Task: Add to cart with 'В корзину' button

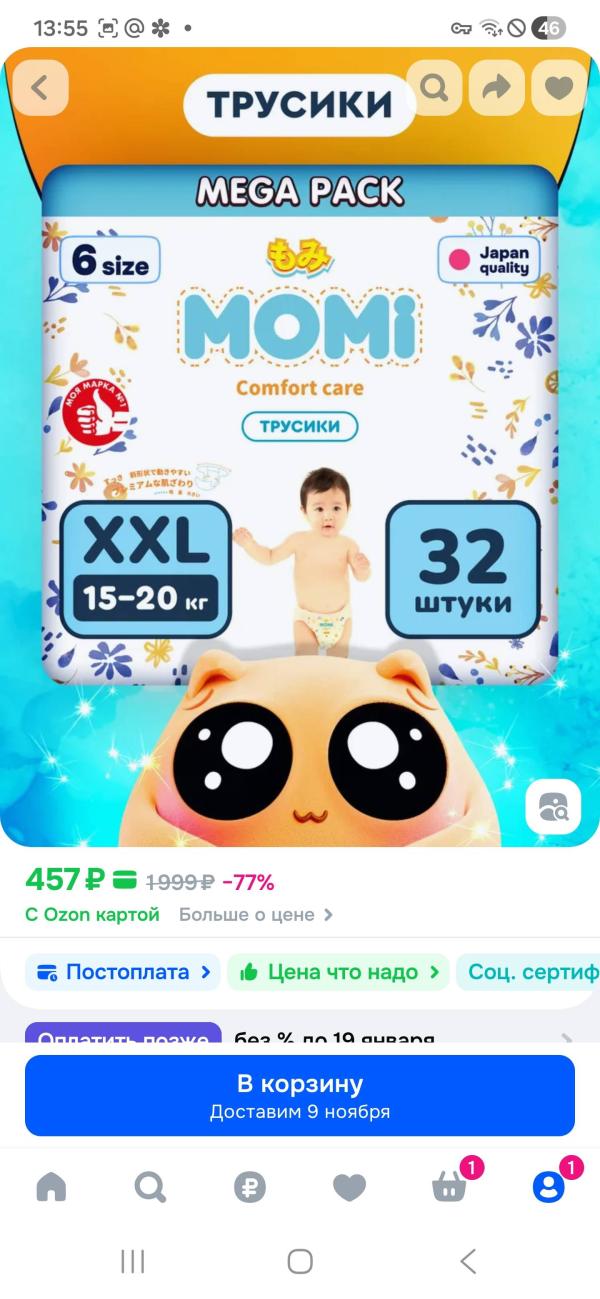Action: [300, 1096]
